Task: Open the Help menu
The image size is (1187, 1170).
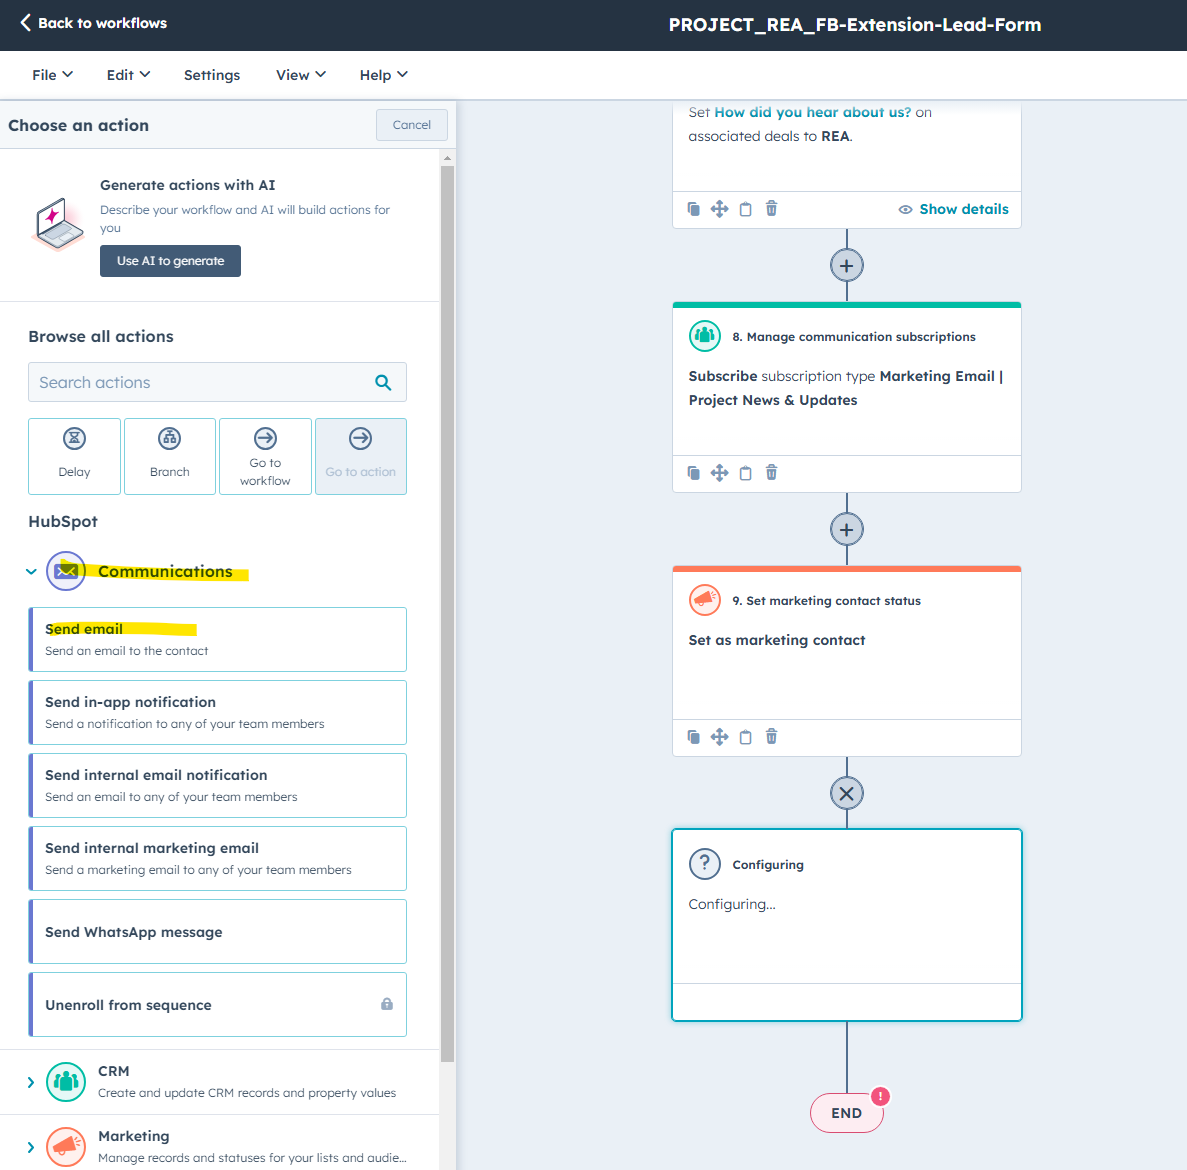Action: pos(383,75)
